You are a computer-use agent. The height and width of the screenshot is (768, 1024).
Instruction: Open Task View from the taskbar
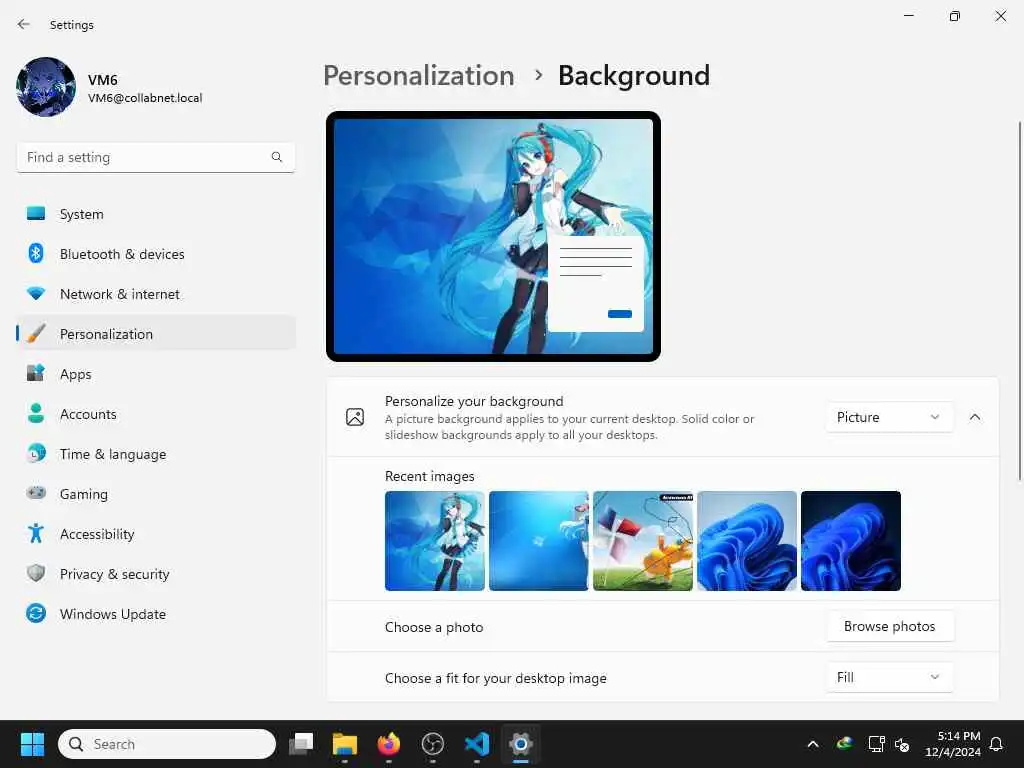(x=301, y=744)
